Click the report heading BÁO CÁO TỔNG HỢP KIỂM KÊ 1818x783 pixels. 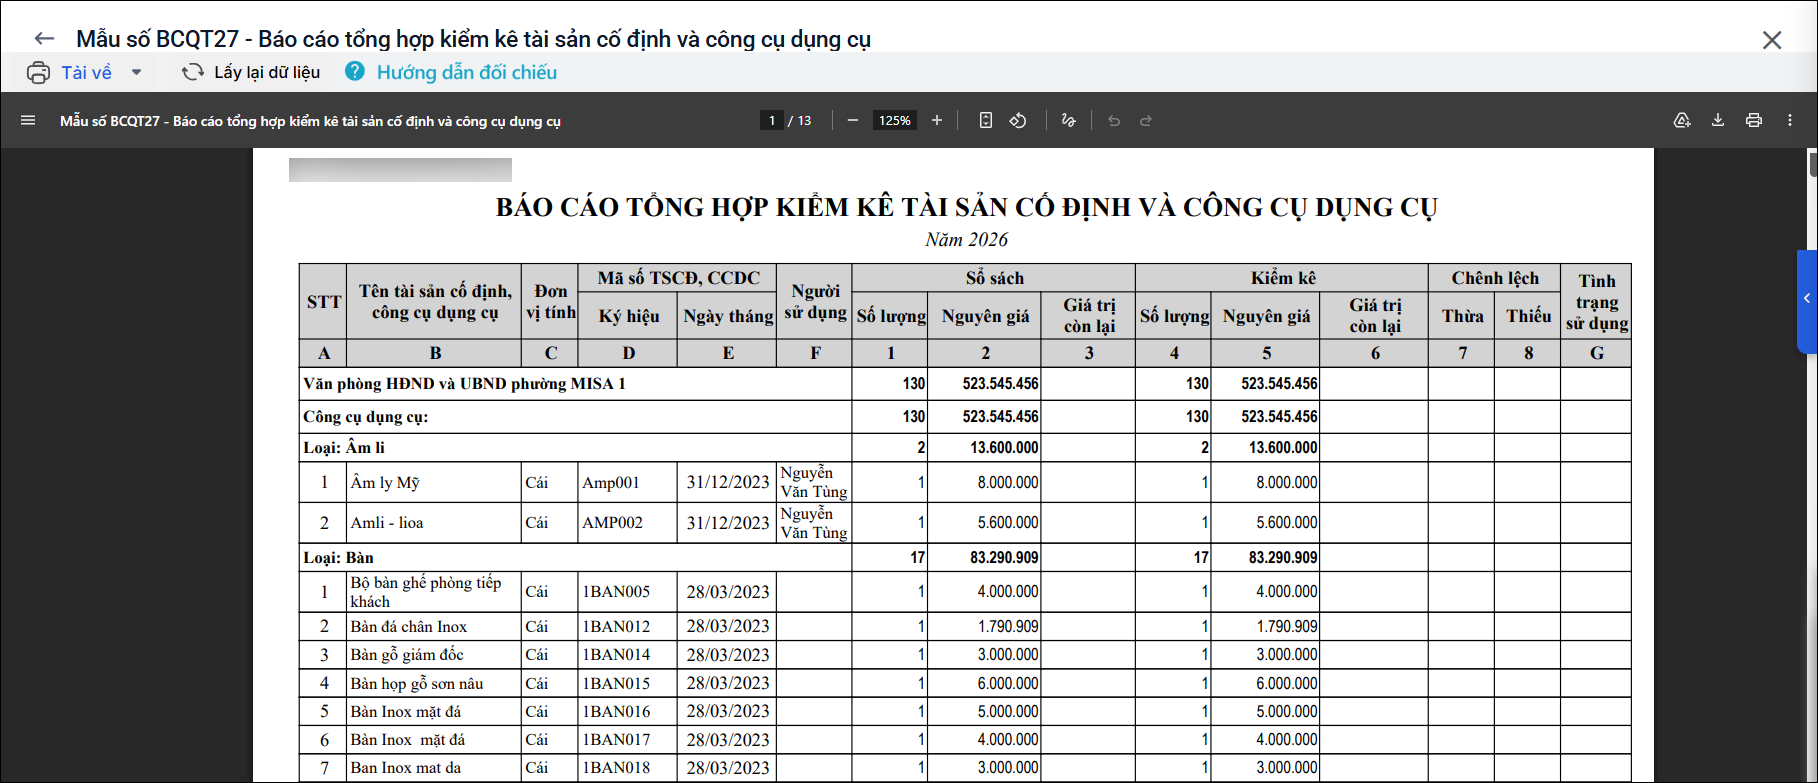pyautogui.click(x=966, y=207)
